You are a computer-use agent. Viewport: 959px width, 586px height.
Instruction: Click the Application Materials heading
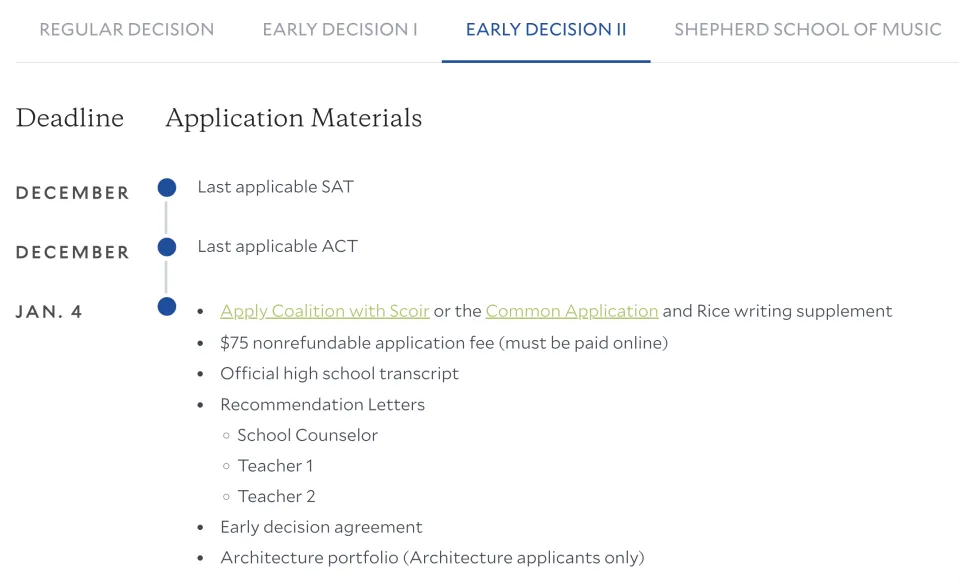pos(293,118)
